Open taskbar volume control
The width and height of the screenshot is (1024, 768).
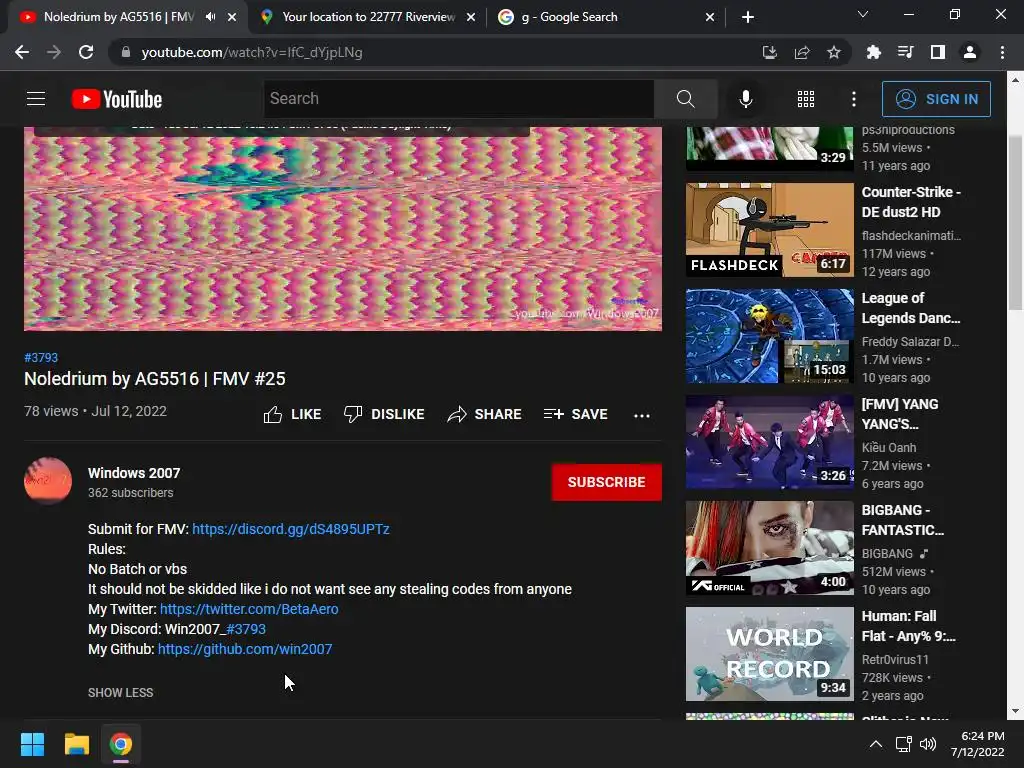click(928, 744)
